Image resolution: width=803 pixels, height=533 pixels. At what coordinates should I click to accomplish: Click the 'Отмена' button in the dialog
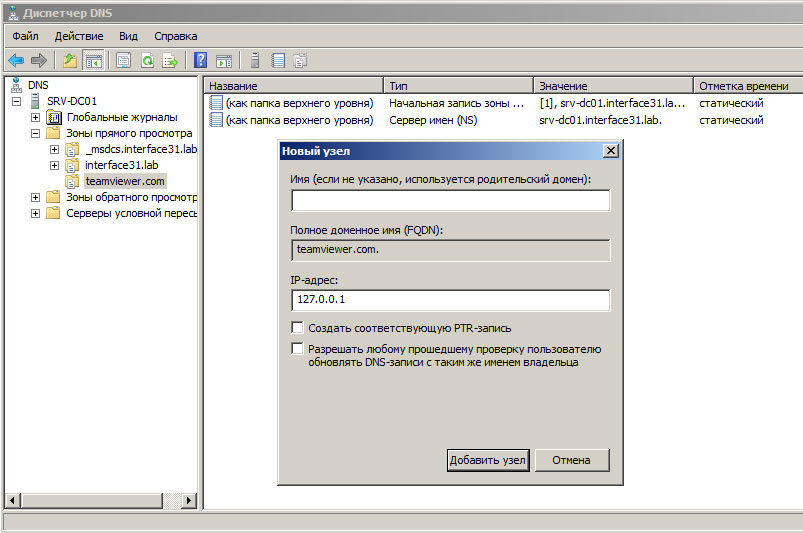click(571, 460)
